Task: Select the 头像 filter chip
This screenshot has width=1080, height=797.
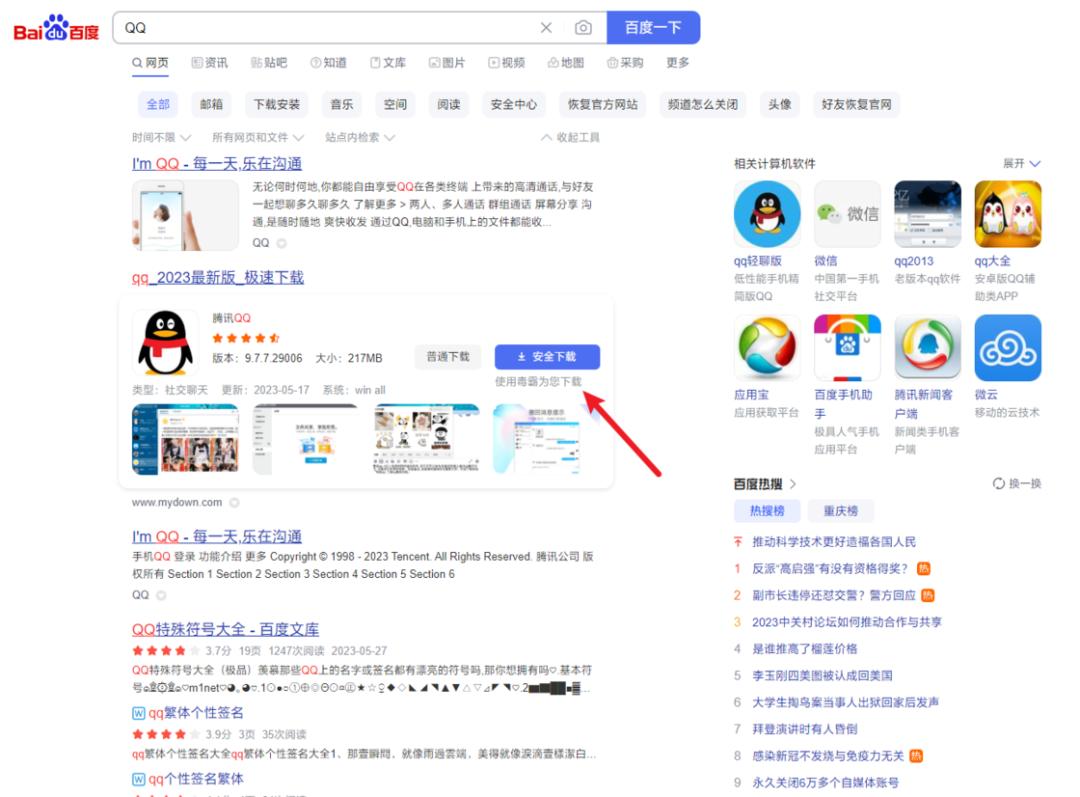Action: tap(780, 105)
